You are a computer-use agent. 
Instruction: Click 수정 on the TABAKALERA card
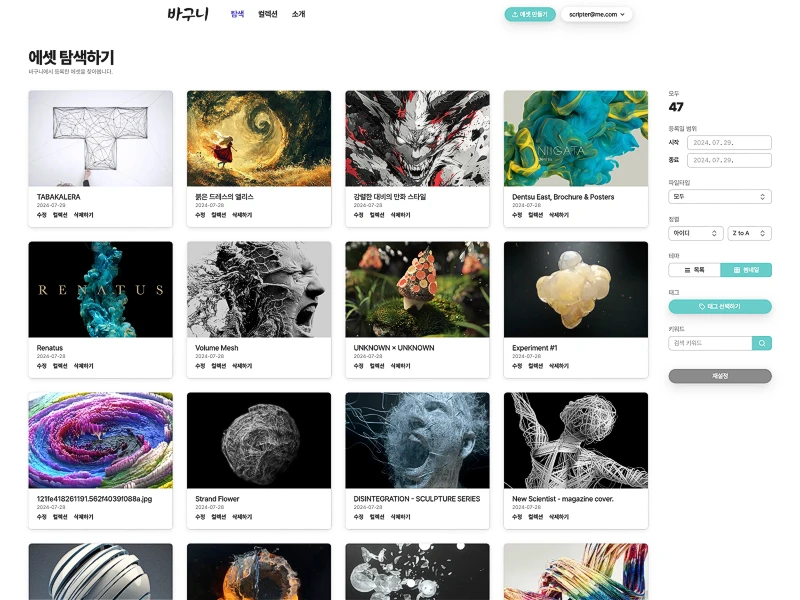pos(42,215)
